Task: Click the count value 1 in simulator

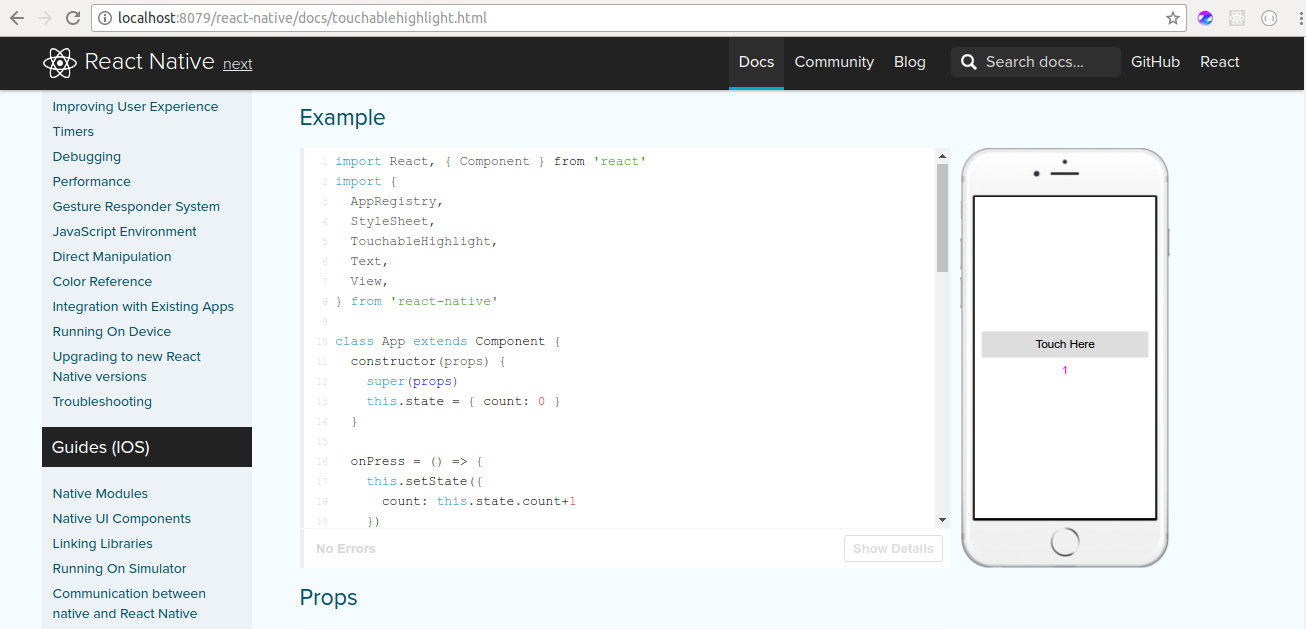Action: point(1065,371)
